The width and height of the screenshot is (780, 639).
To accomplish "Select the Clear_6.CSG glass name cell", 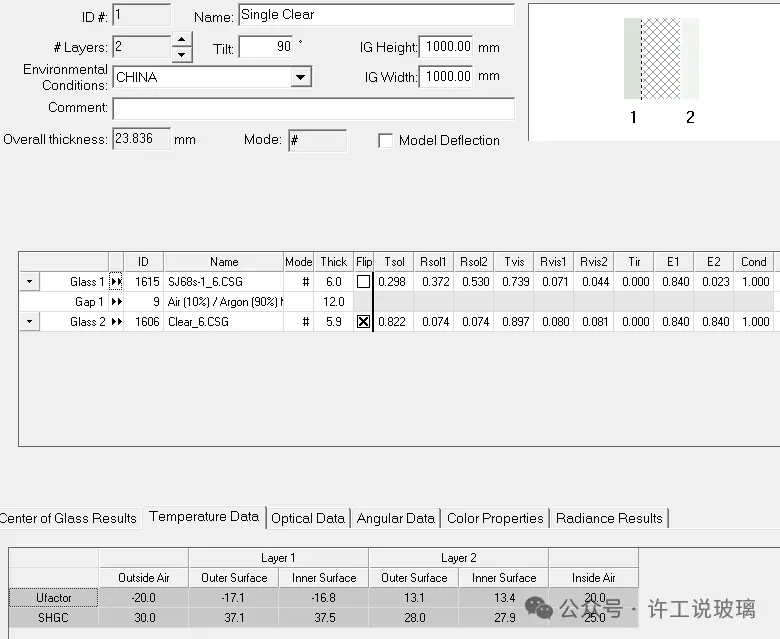I will pyautogui.click(x=223, y=322).
